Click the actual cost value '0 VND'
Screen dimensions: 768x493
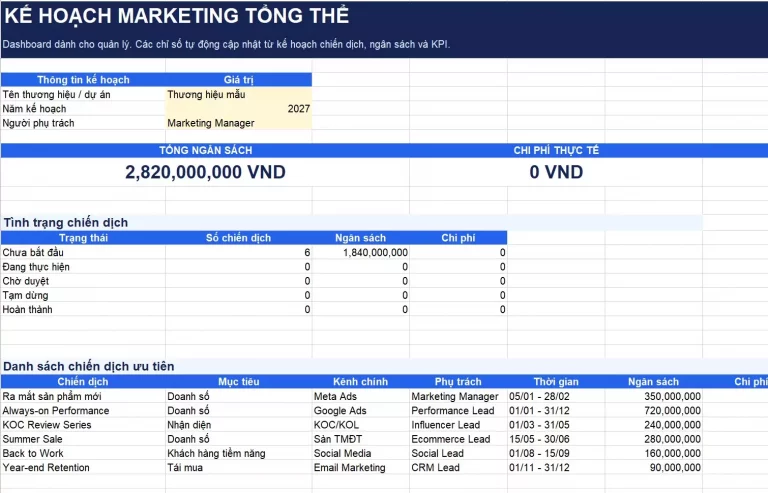(556, 172)
